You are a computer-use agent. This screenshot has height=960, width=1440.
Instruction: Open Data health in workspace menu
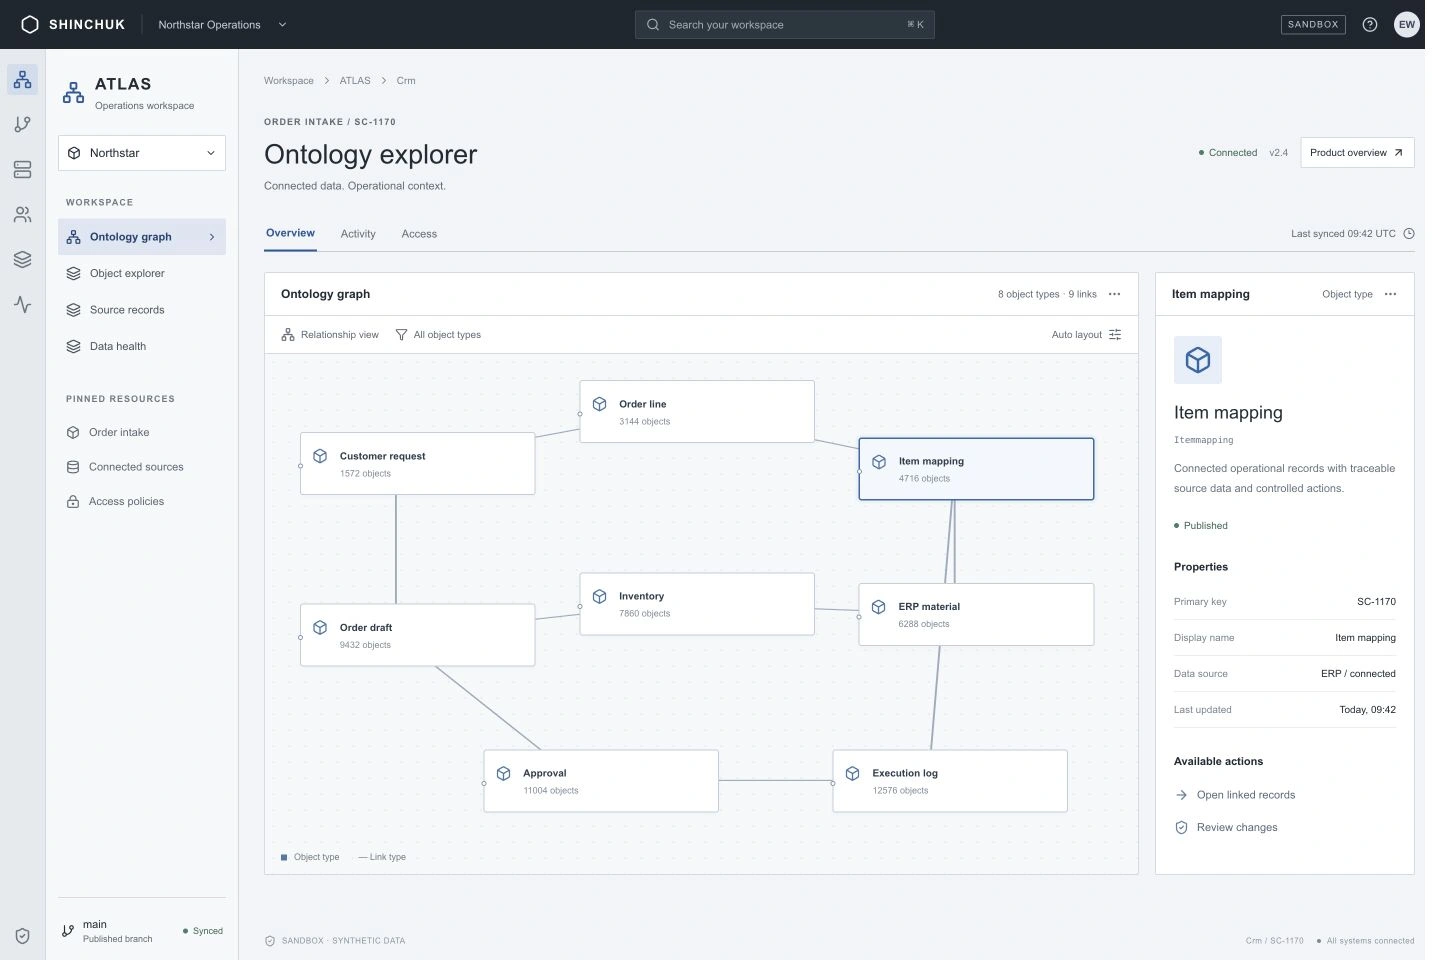coord(142,346)
